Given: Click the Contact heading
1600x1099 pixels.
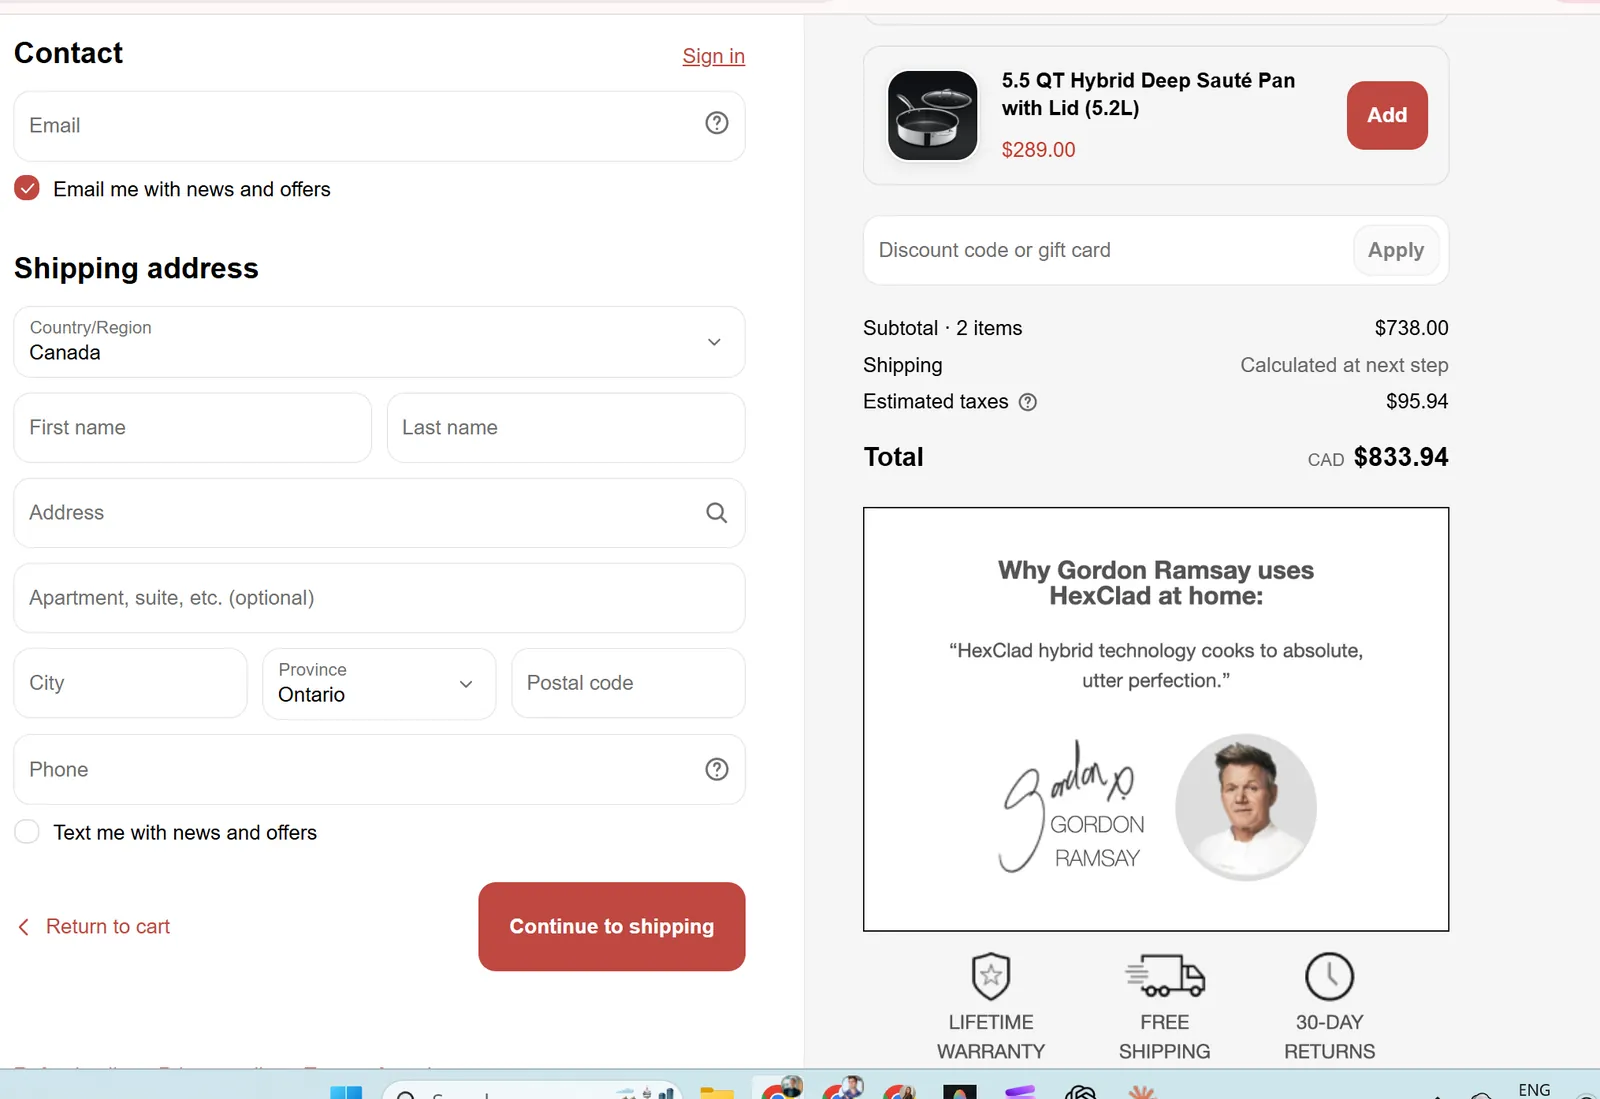Looking at the screenshot, I should 68,53.
